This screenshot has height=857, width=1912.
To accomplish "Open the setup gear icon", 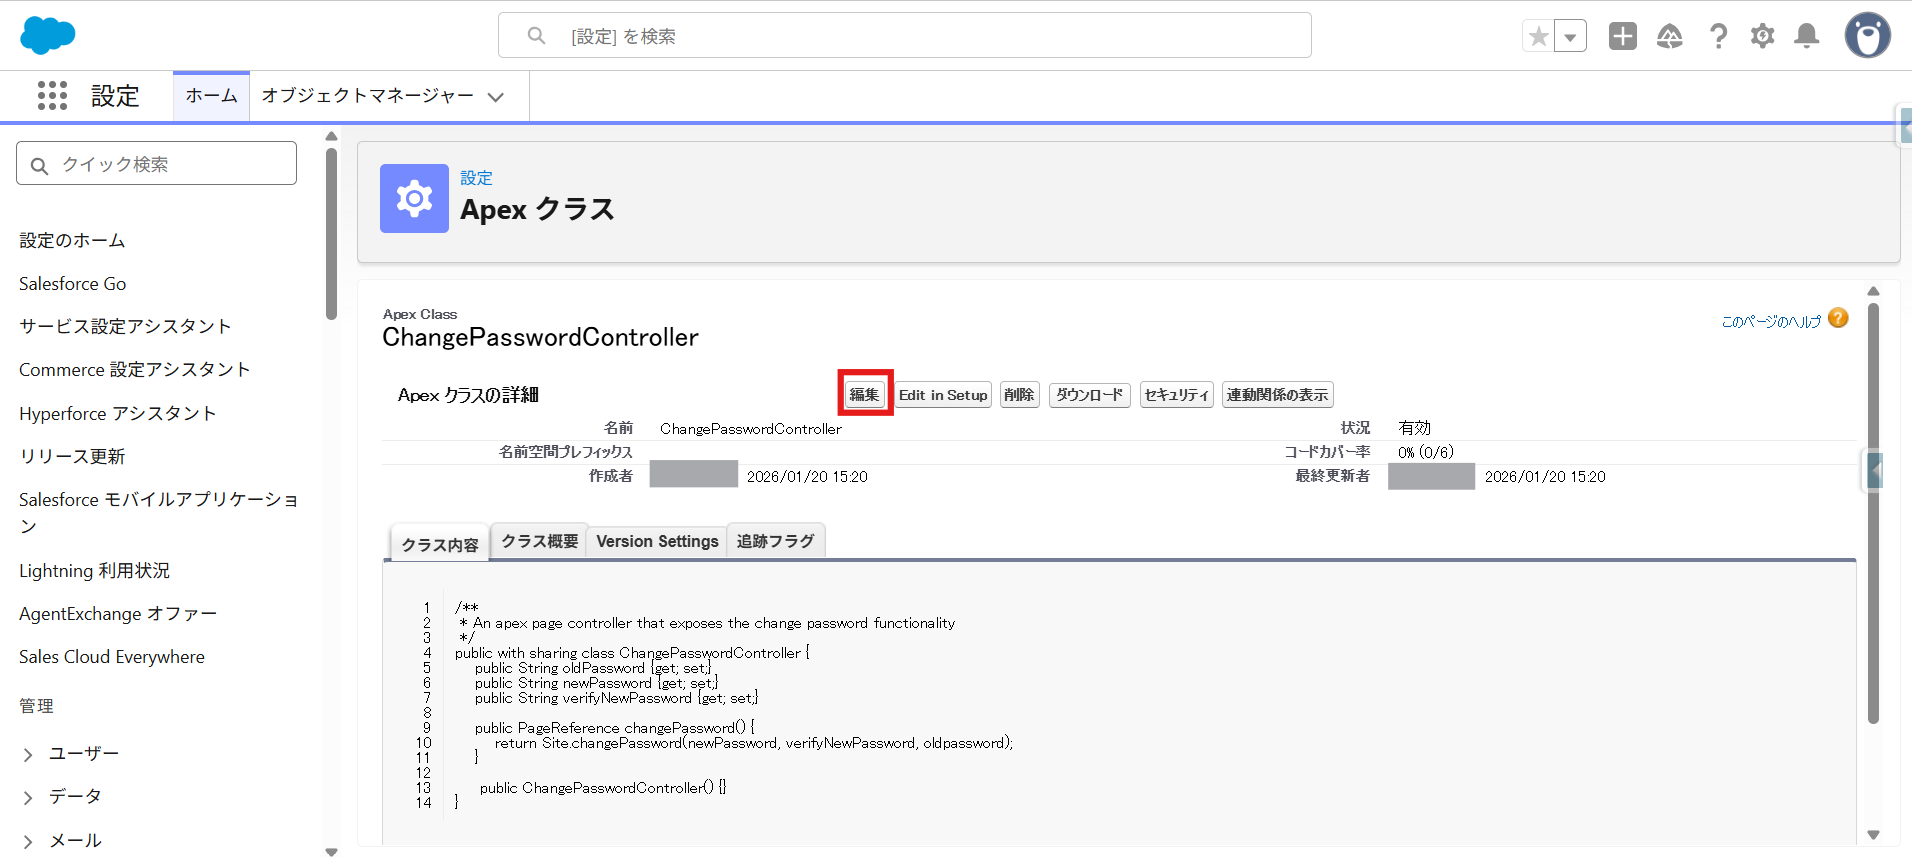I will [1762, 37].
